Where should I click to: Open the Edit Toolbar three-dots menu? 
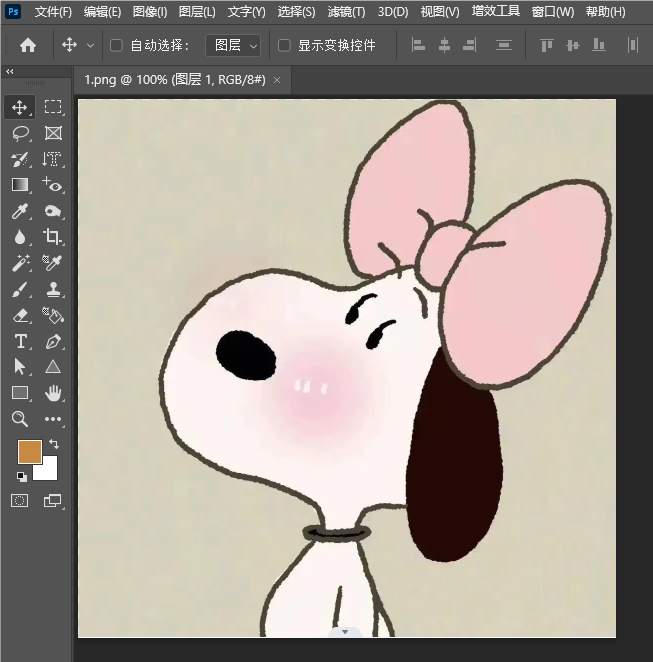53,419
